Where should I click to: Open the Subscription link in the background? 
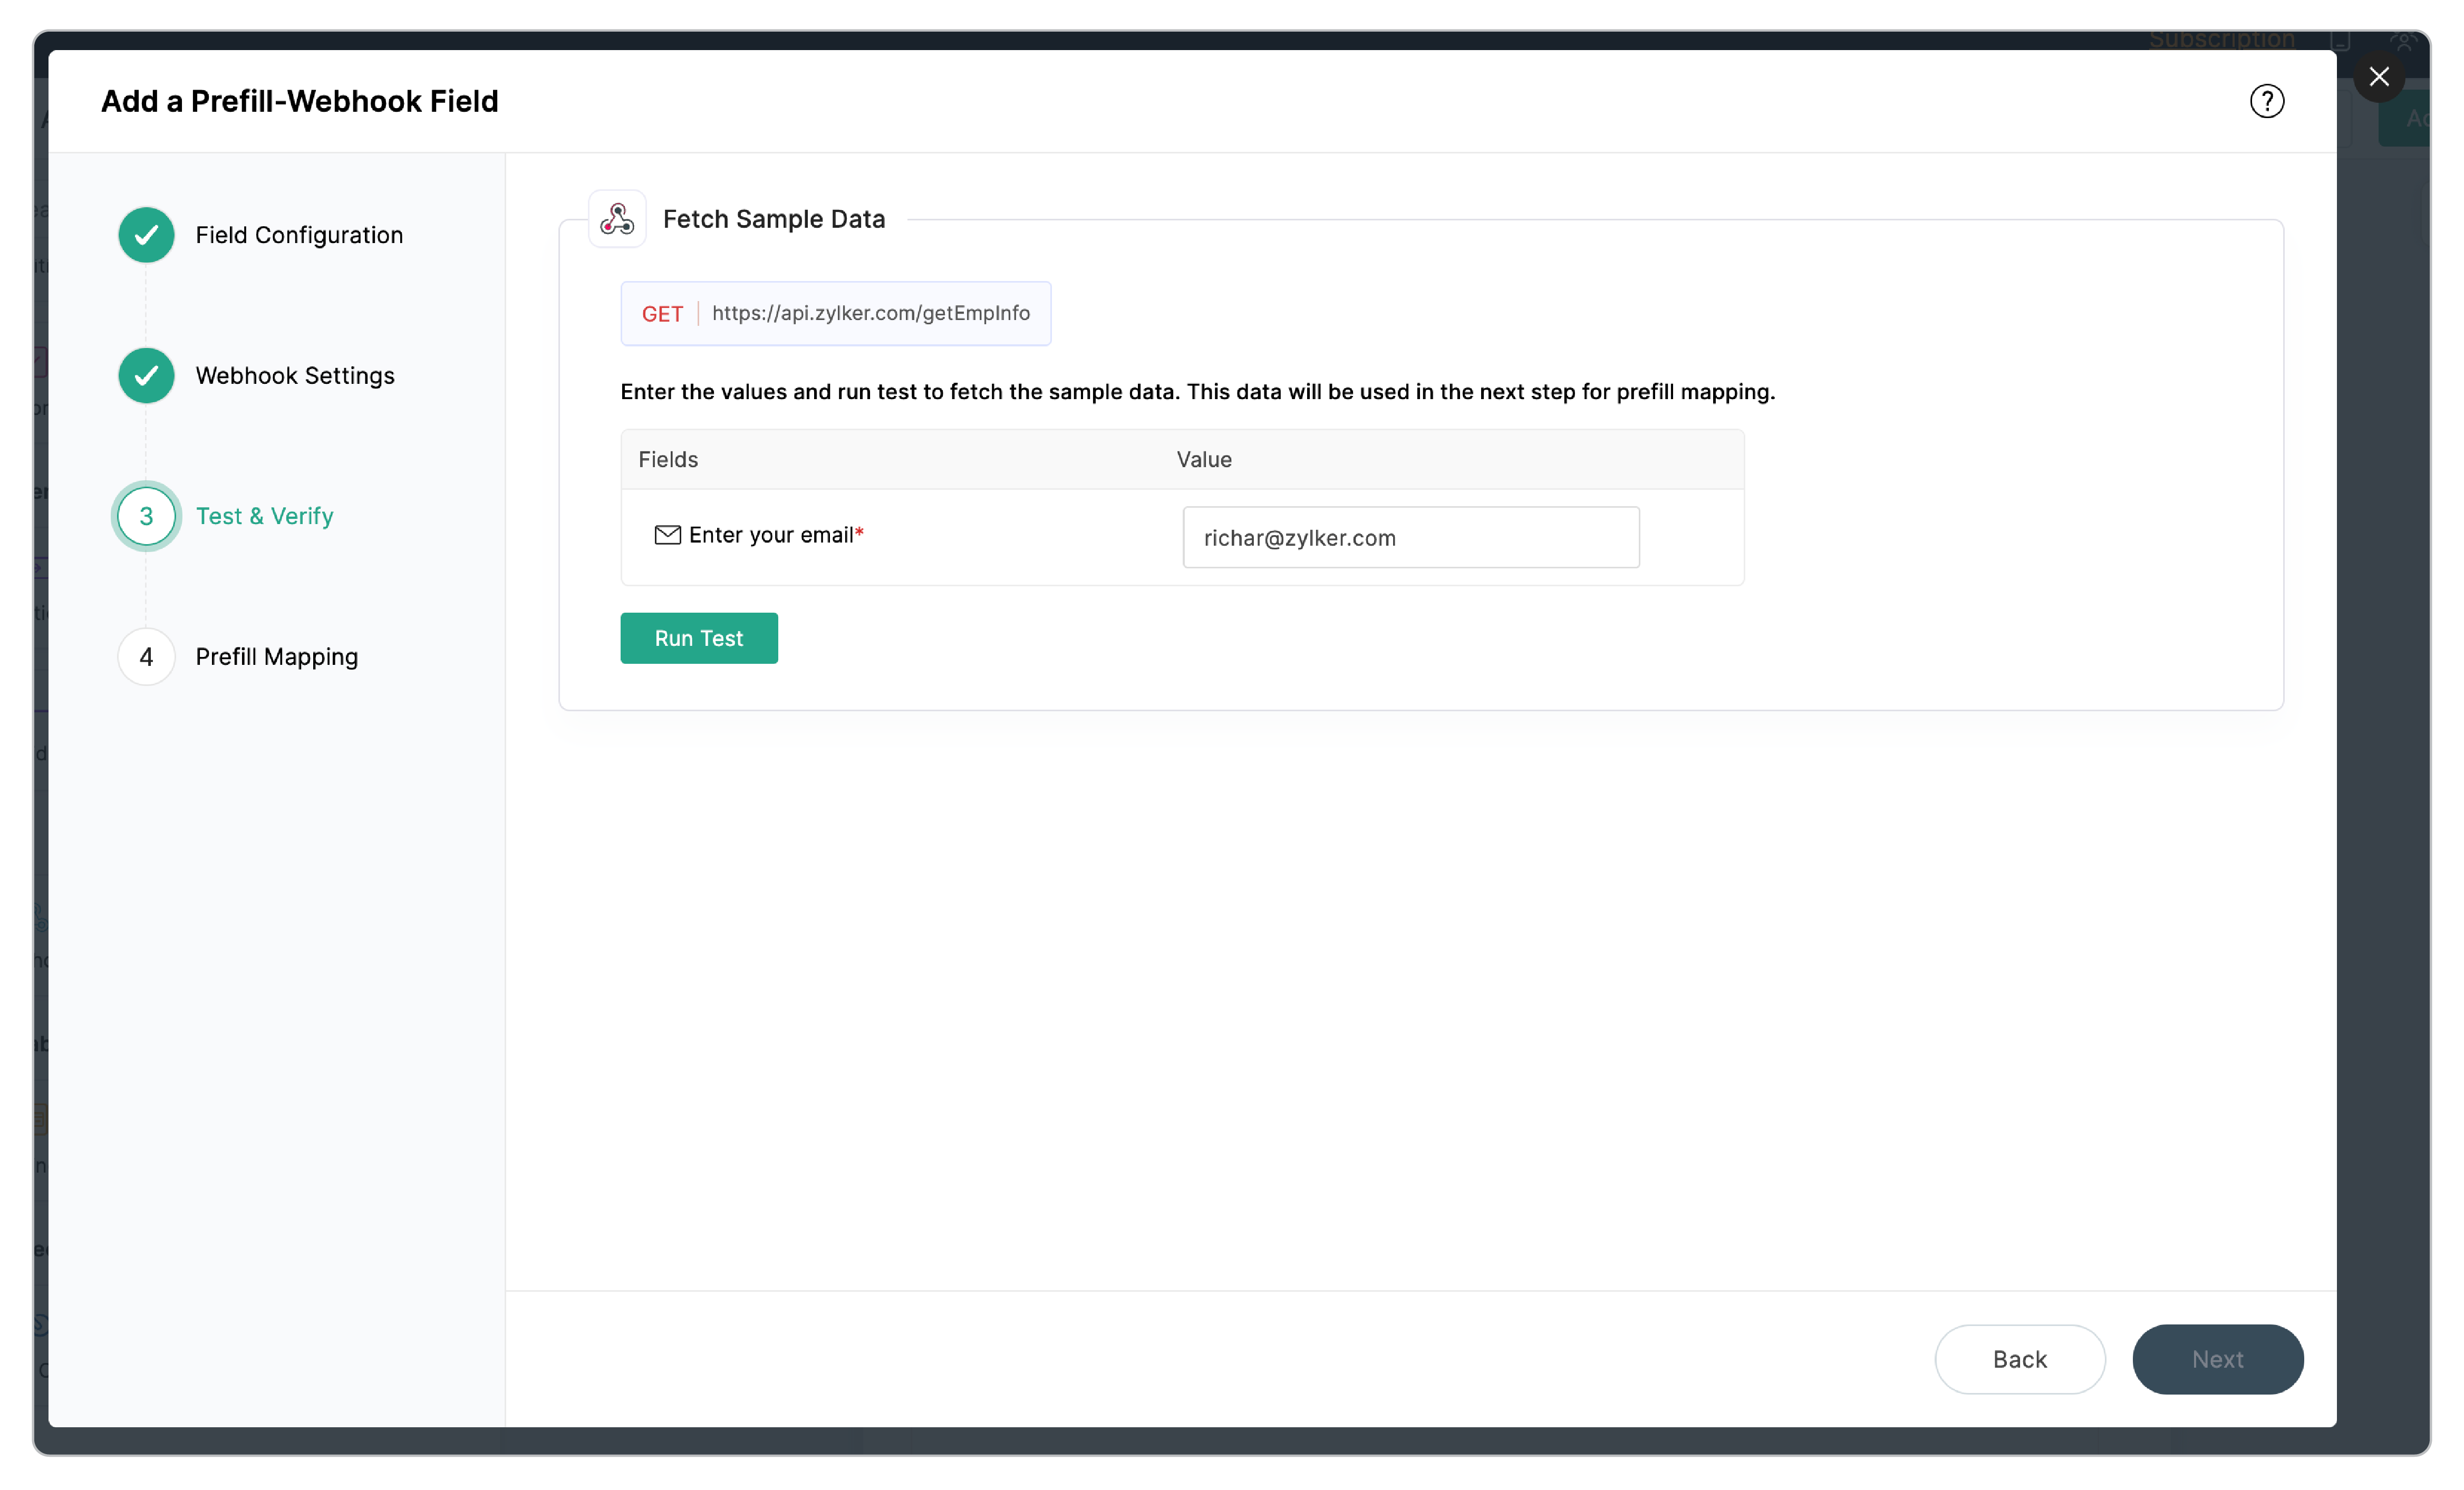point(2223,40)
